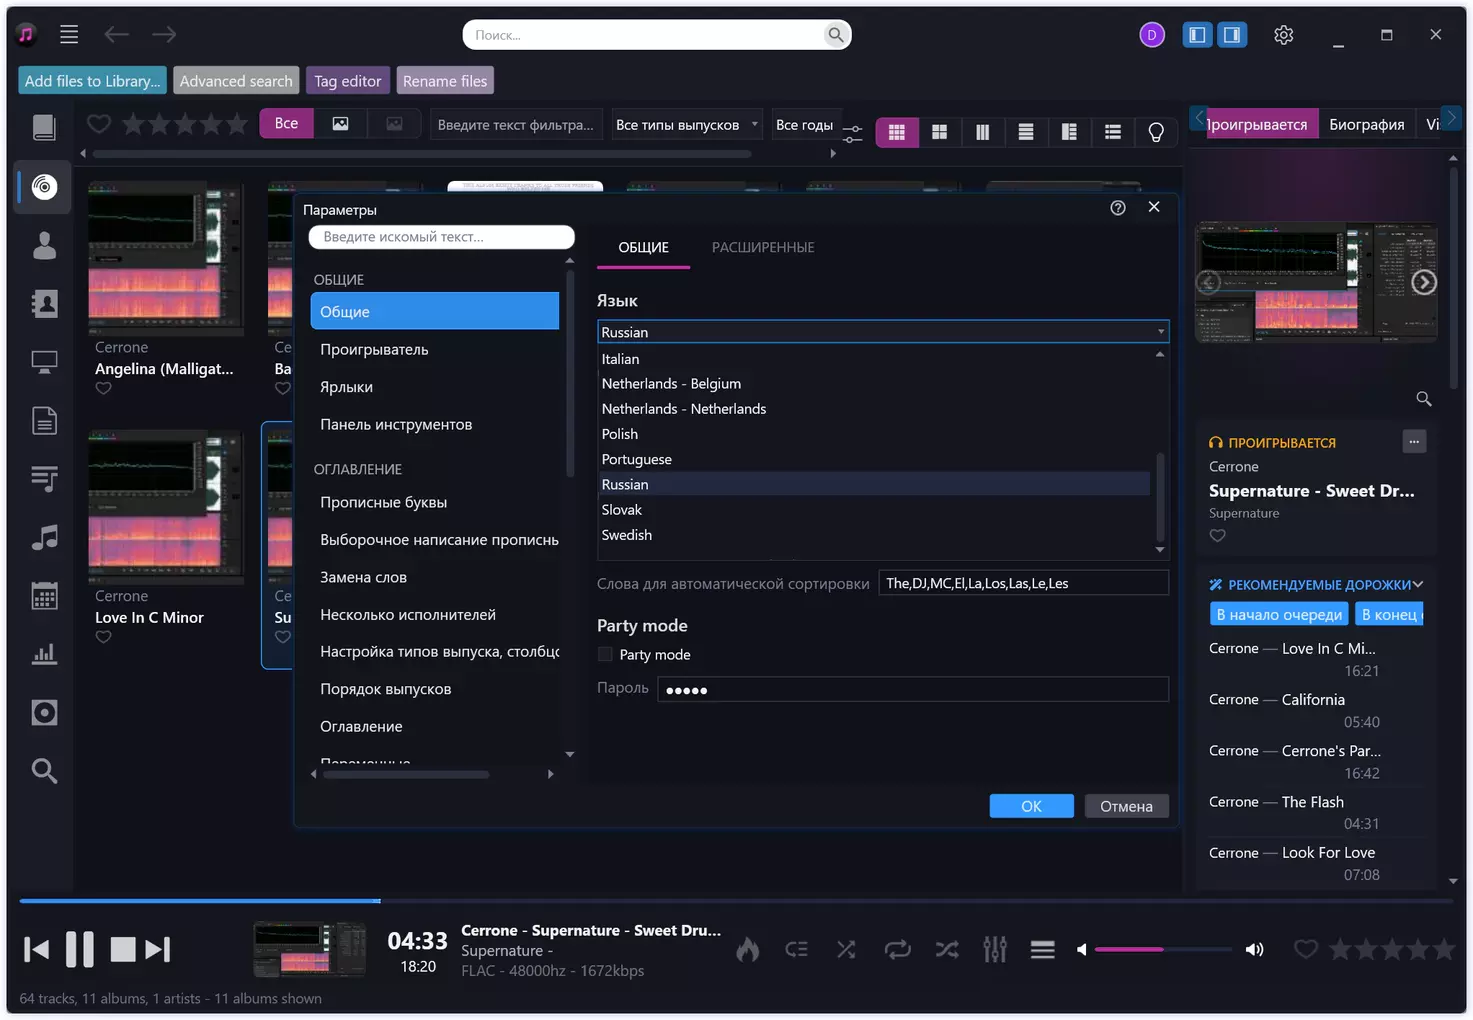1473x1020 pixels.
Task: Show next artwork with the right circled arrow
Action: [x=1424, y=283]
